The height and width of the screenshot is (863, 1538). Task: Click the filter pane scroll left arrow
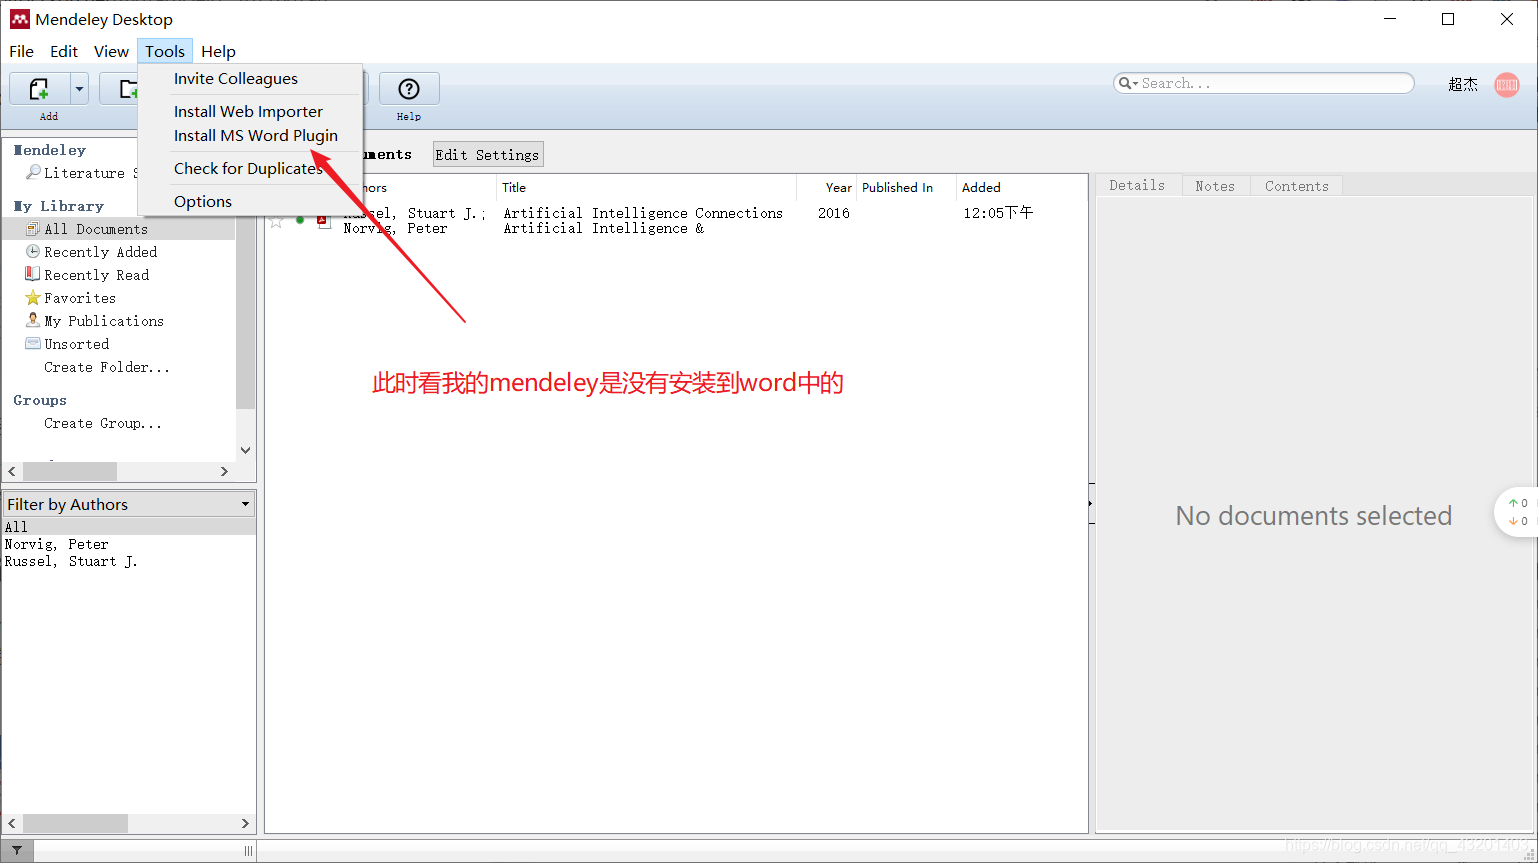pyautogui.click(x=12, y=823)
